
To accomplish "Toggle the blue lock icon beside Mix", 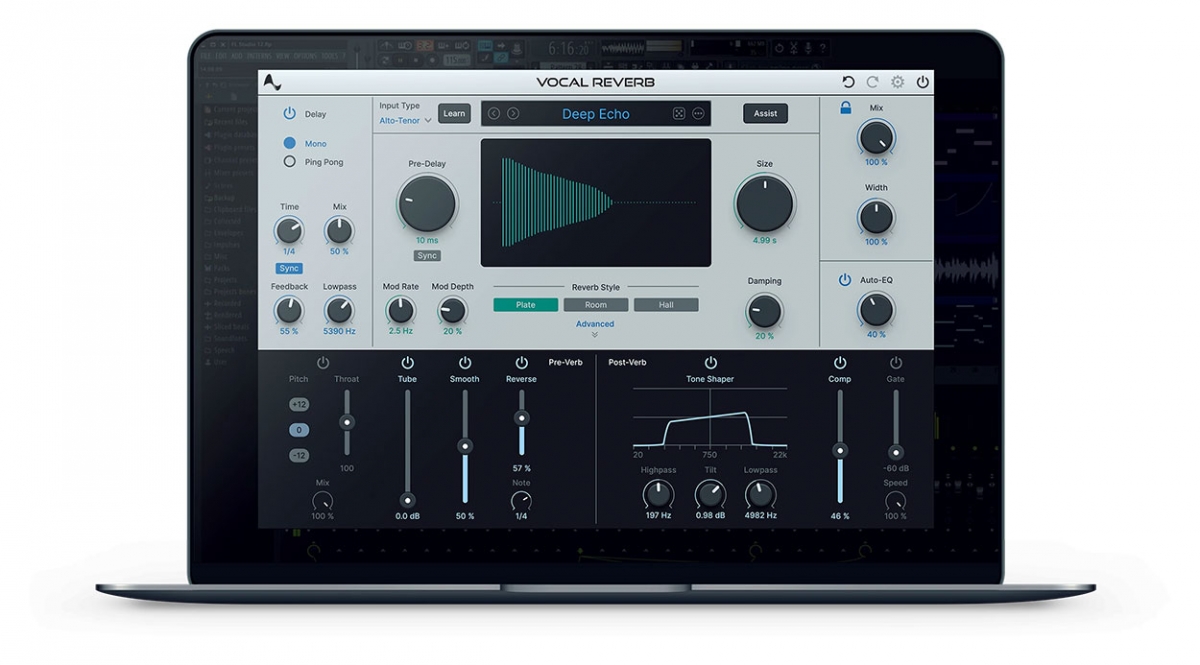I will click(x=846, y=108).
